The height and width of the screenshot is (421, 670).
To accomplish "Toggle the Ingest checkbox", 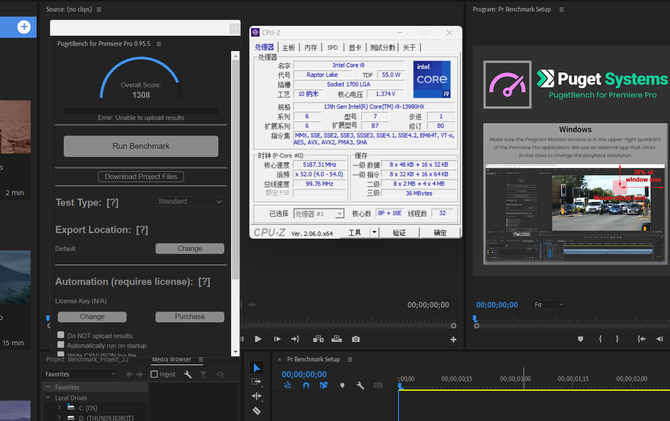I will point(154,374).
